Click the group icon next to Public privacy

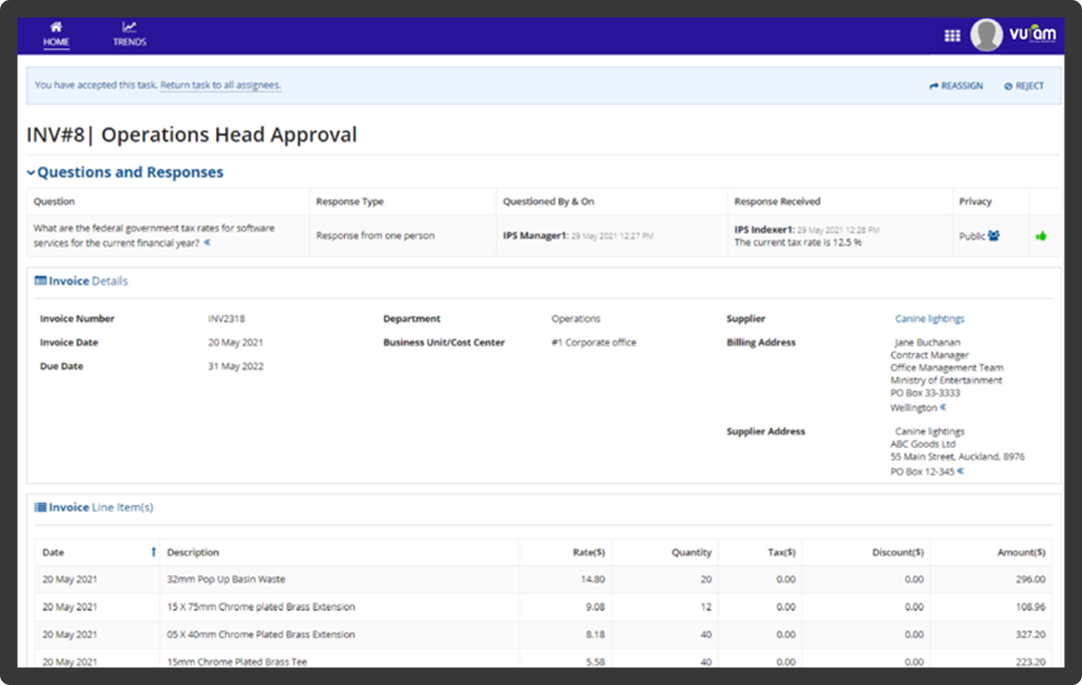point(993,236)
